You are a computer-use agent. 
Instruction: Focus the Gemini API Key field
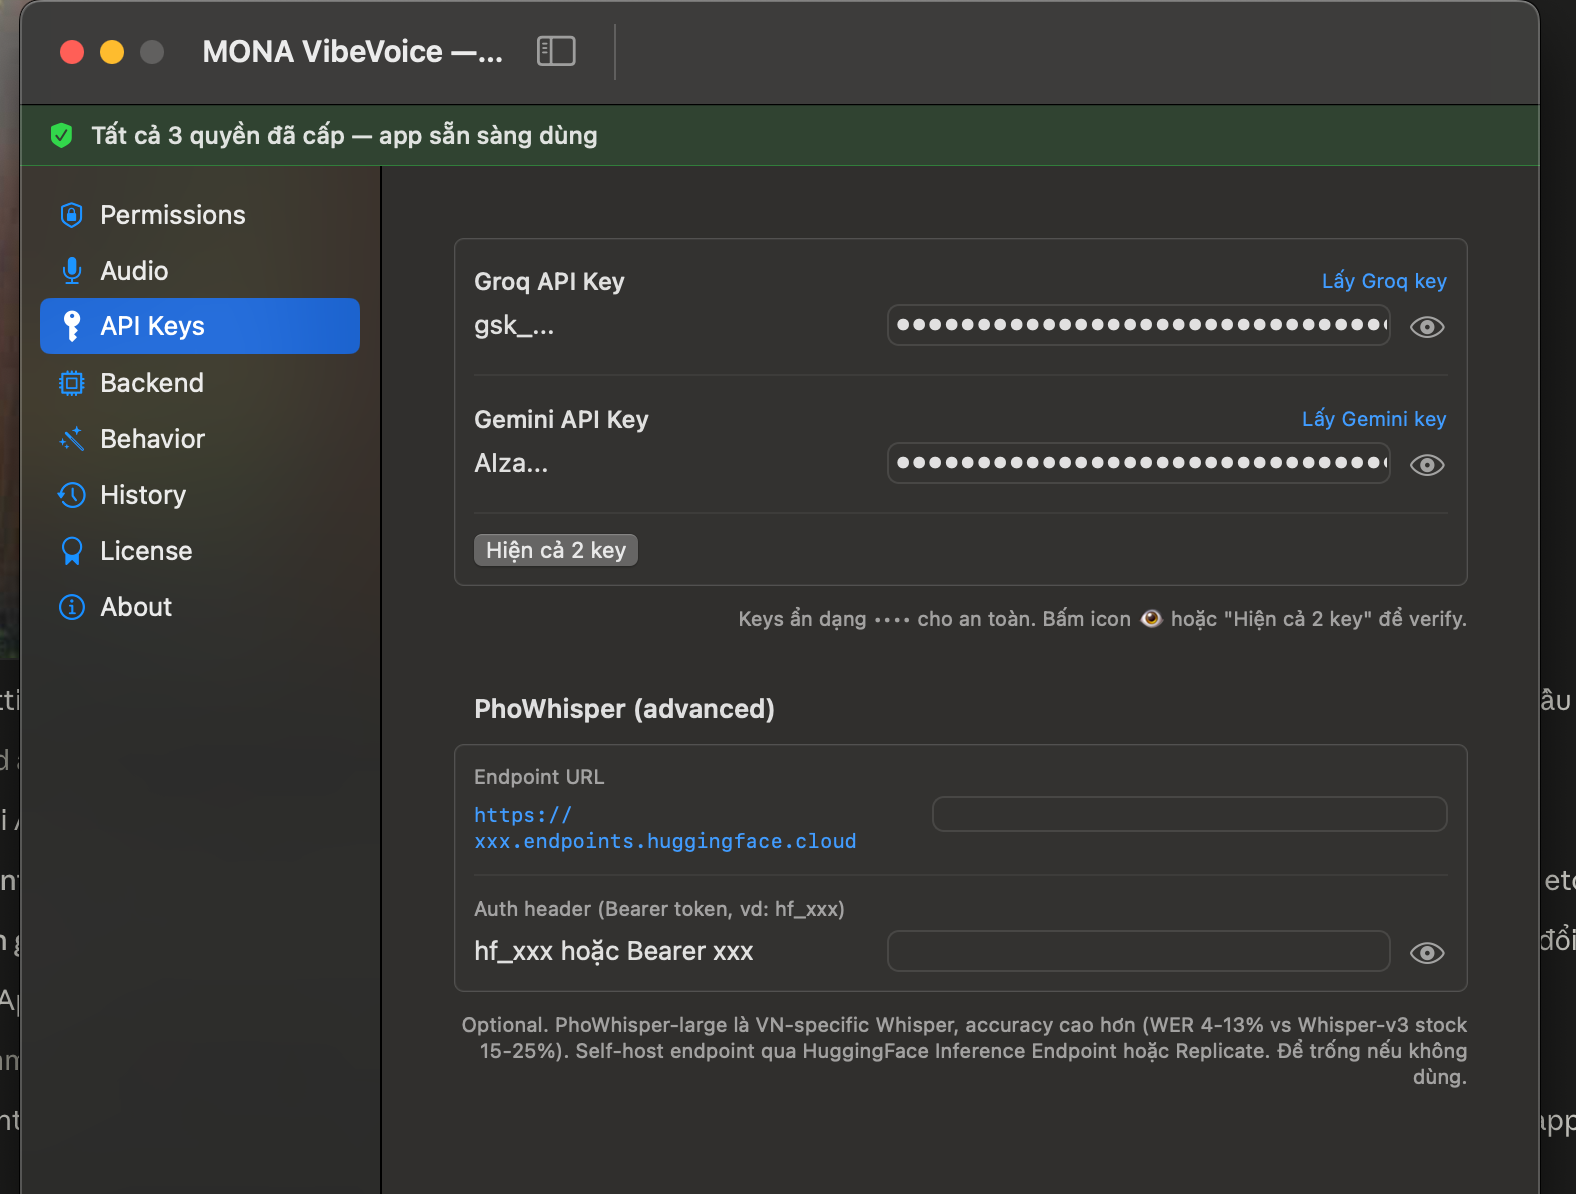click(x=1139, y=463)
